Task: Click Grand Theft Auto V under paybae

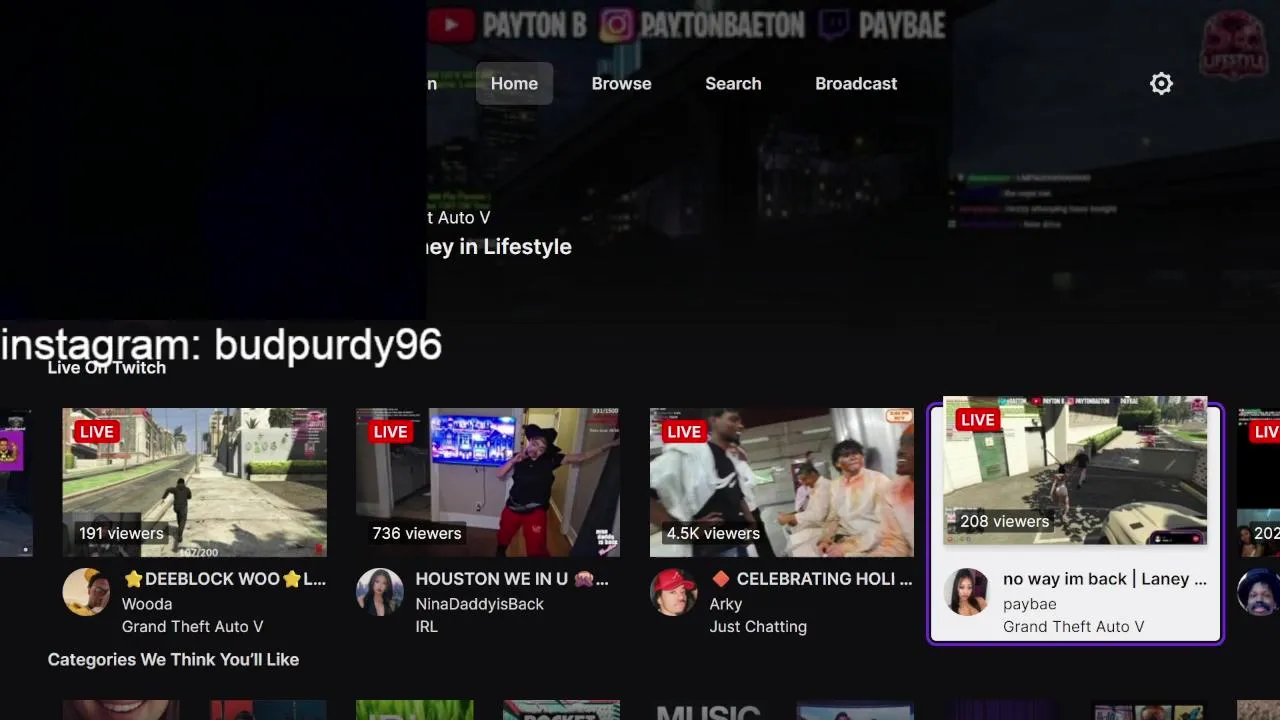Action: click(x=1074, y=627)
